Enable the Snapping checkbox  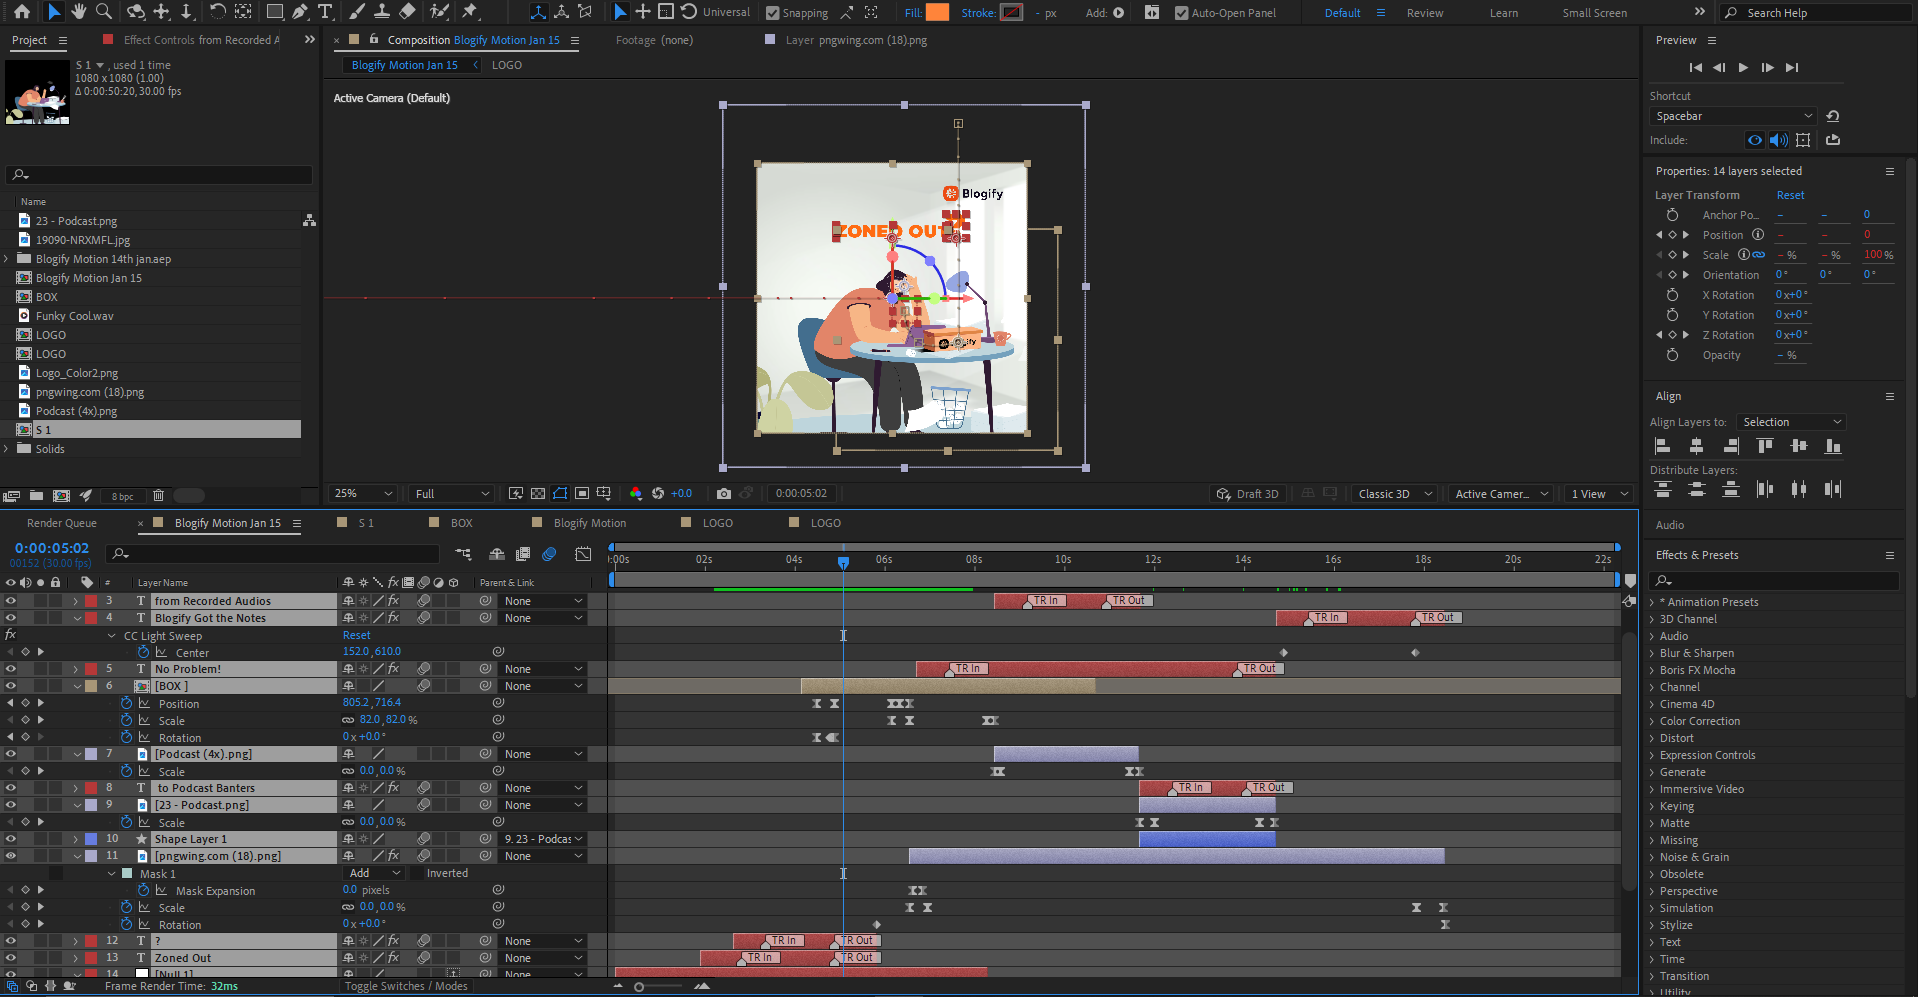[772, 12]
